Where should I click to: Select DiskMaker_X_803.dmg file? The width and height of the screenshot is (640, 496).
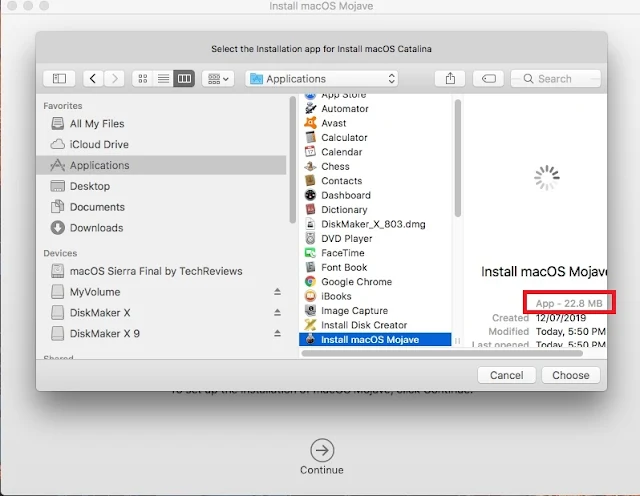[373, 224]
